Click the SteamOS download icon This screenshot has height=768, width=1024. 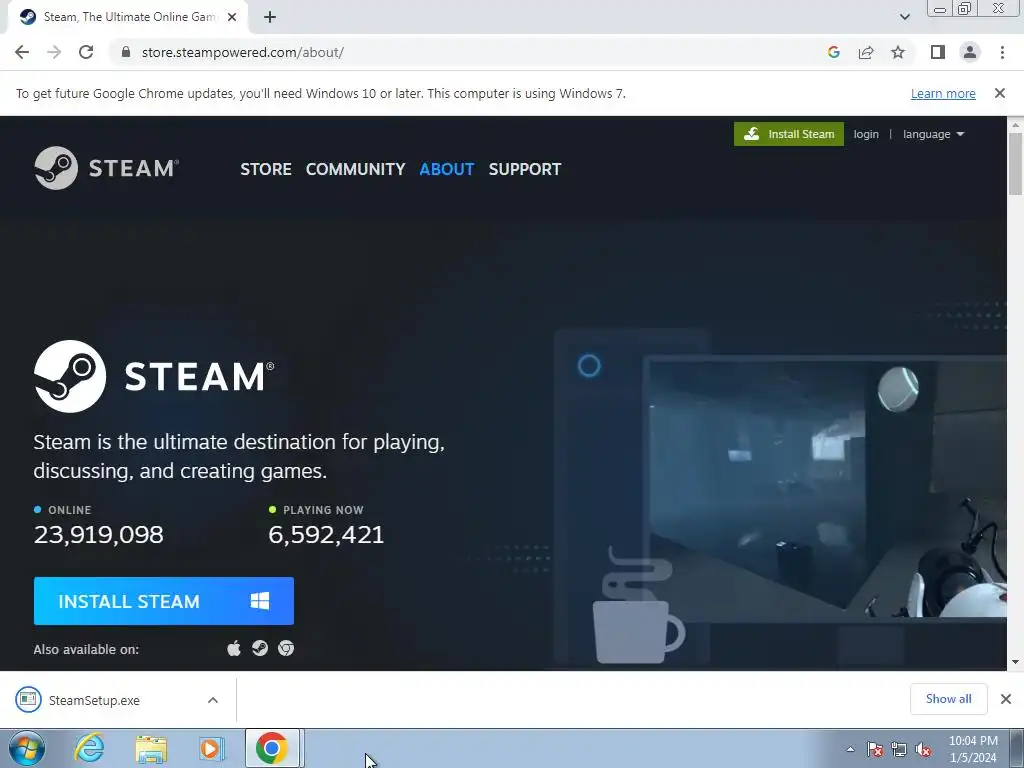260,648
